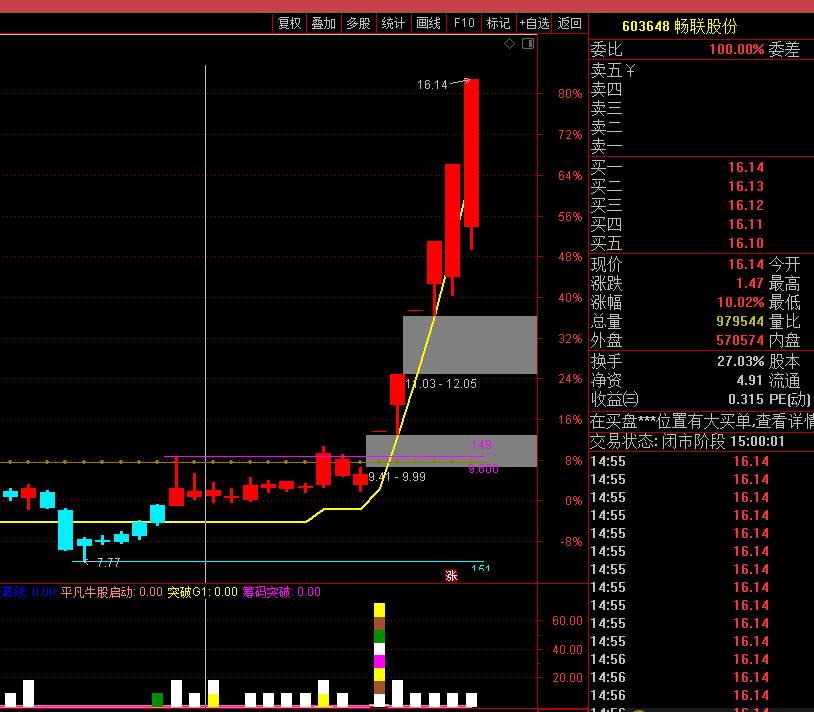Viewport: 814px width, 712px height.
Task: Click the 现价 current price value
Action: click(746, 264)
